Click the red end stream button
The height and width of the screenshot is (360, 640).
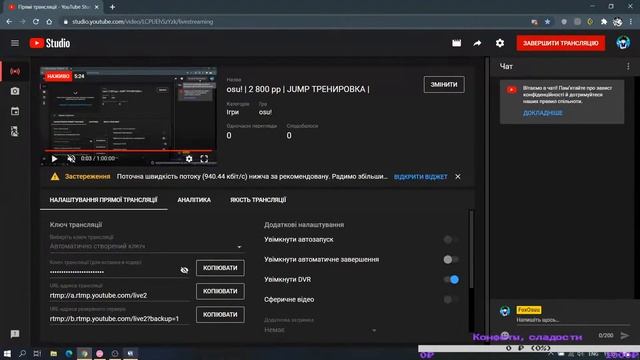pyautogui.click(x=560, y=43)
